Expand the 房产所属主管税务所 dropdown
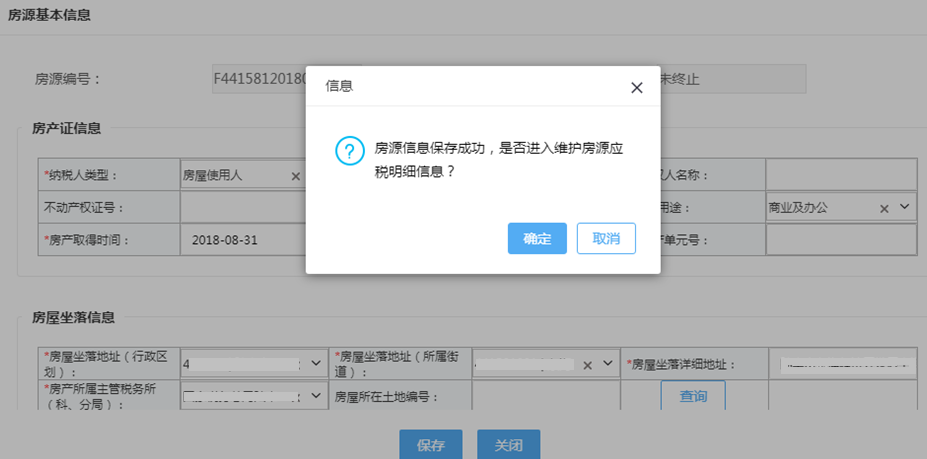 click(316, 395)
